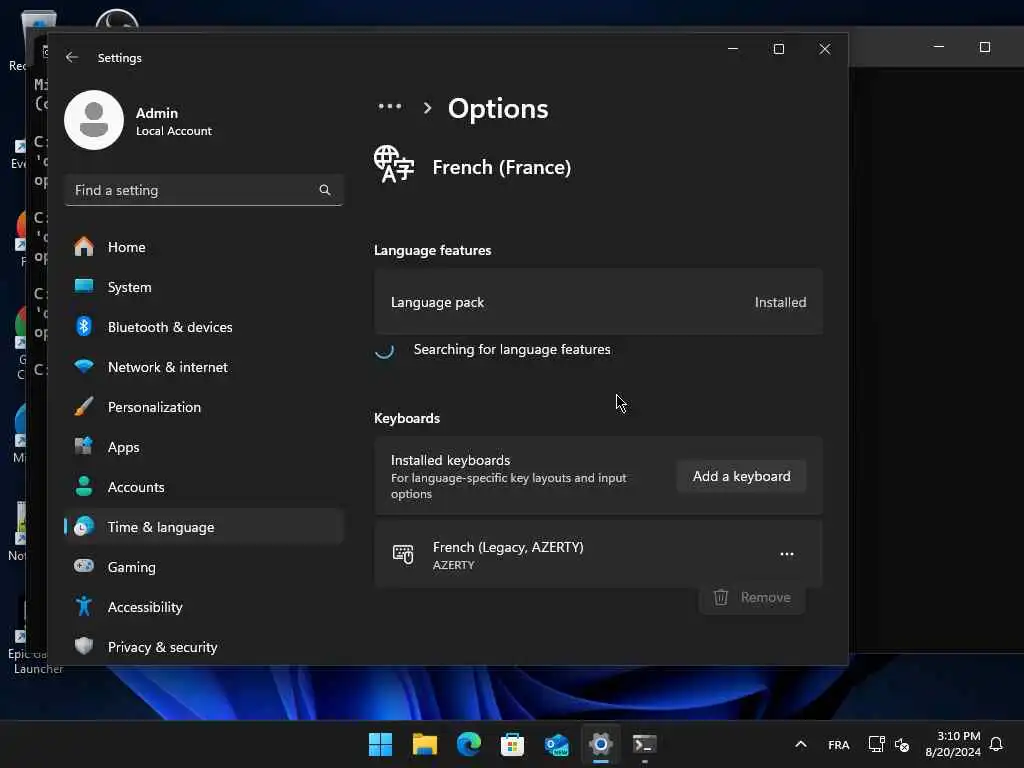Expand the breadcrumb ellipsis
Viewport: 1024px width, 768px height.
[x=390, y=106]
